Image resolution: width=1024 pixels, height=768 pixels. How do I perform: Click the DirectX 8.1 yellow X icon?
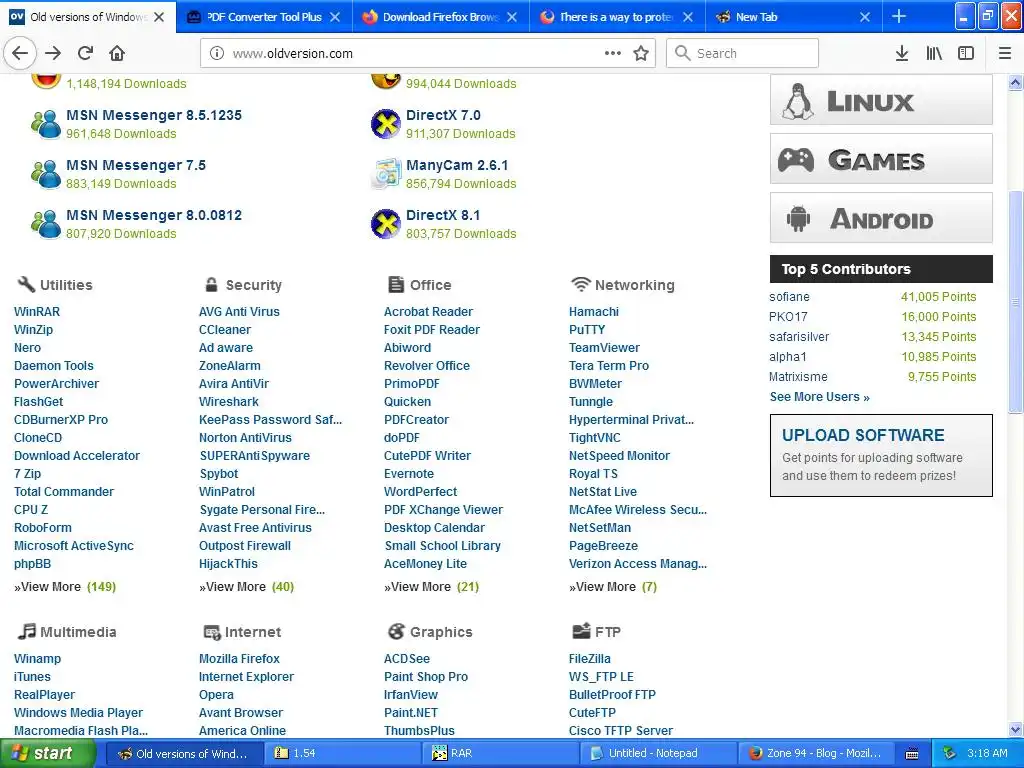[x=385, y=224]
